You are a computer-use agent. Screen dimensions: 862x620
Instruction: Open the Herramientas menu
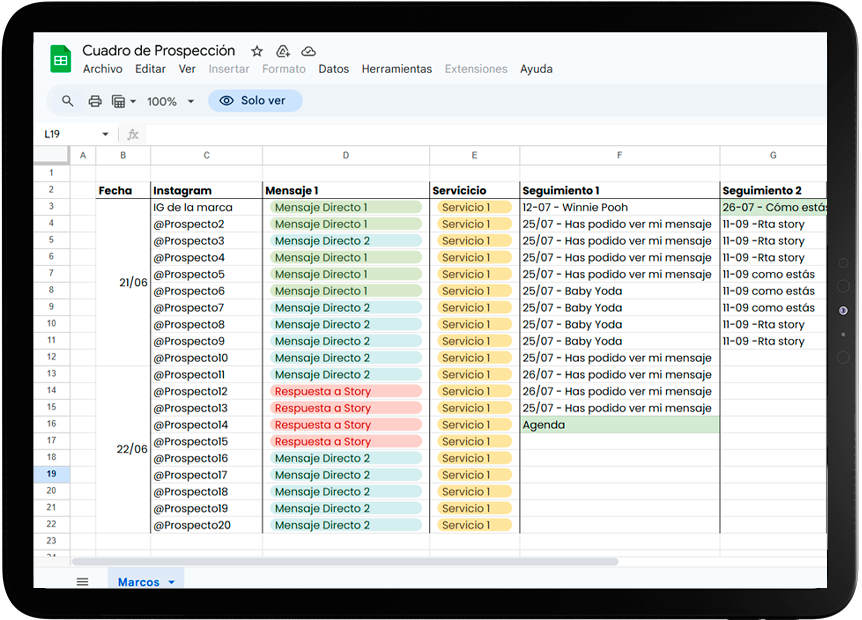[x=396, y=69]
